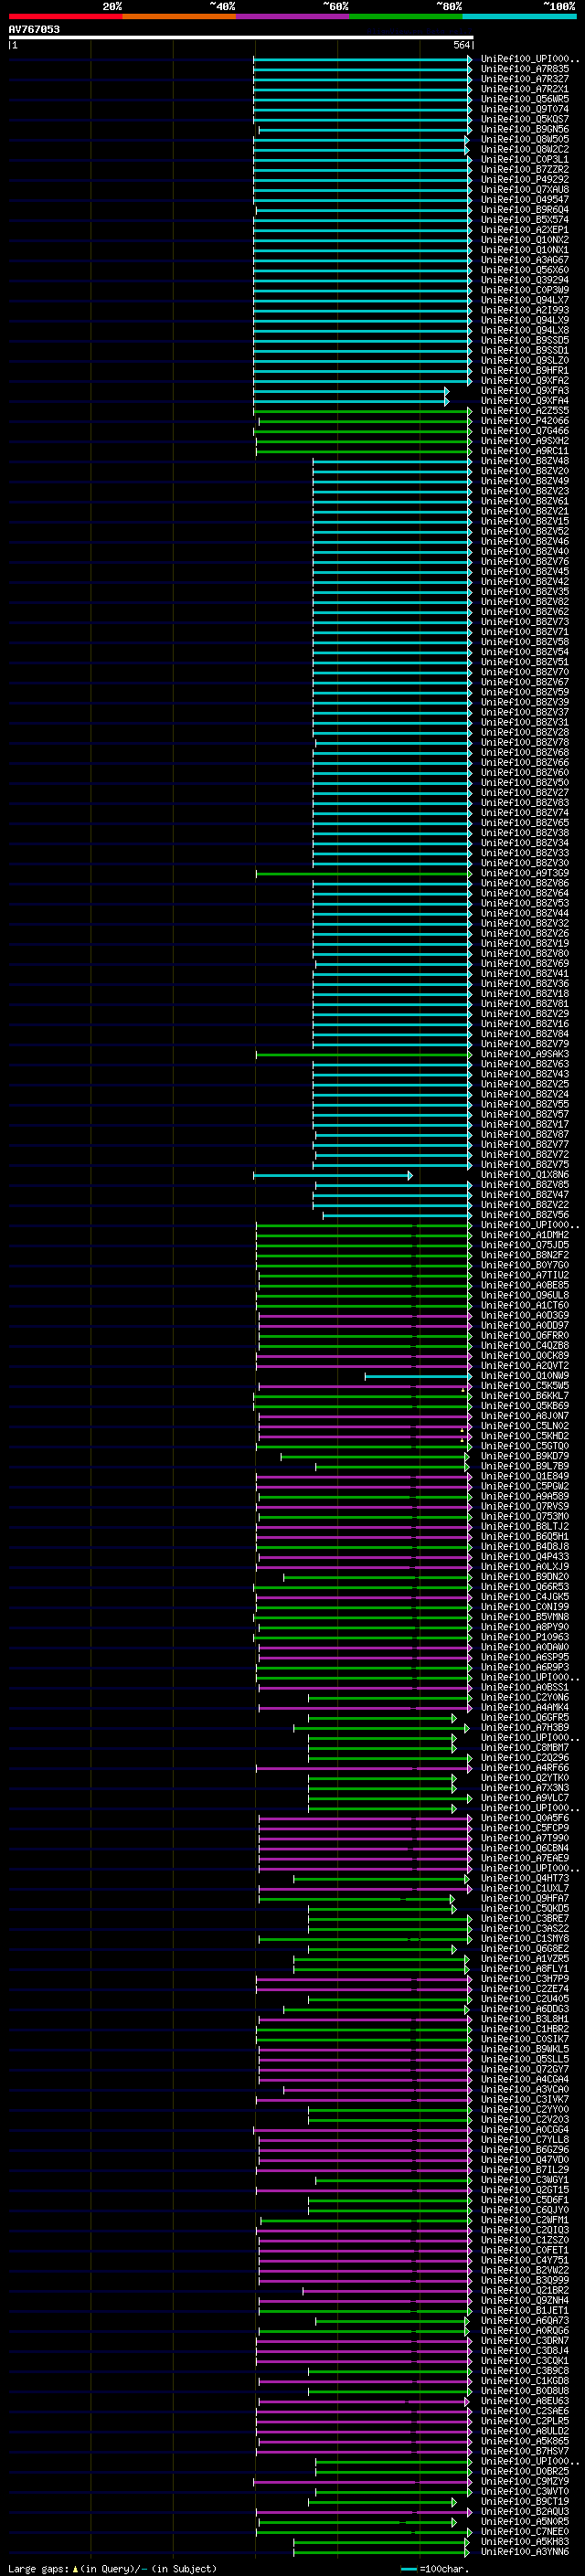Click the UniRef100_Q8W2C2 label
Image resolution: width=585 pixels, height=2576 pixels.
pyautogui.click(x=524, y=149)
